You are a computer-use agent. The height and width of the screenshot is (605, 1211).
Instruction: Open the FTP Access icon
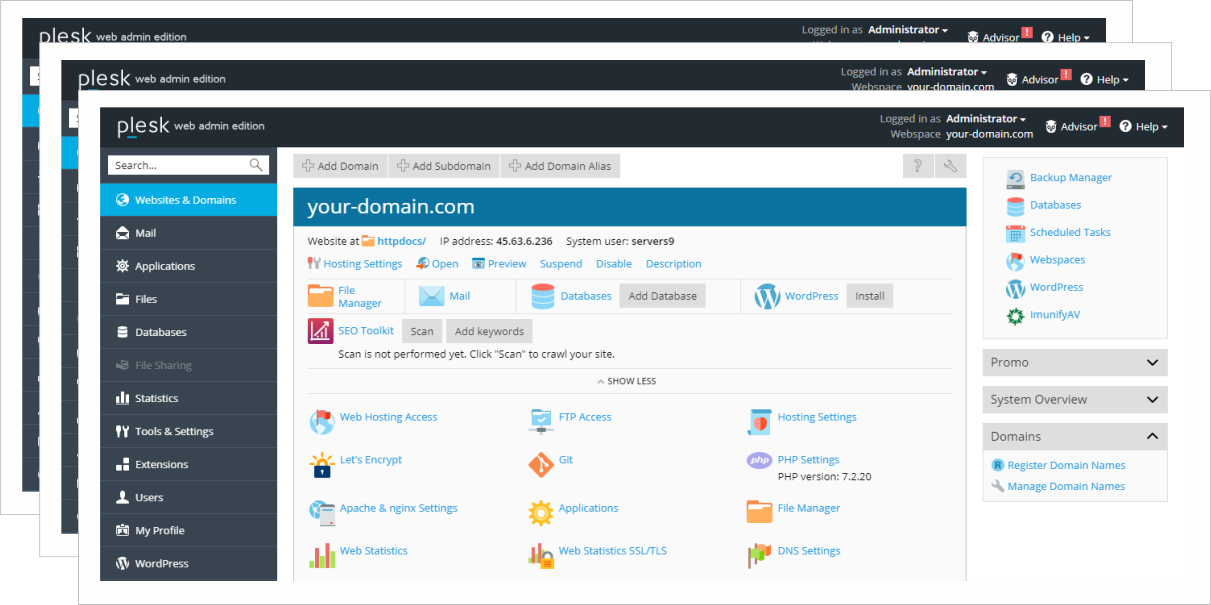[541, 421]
